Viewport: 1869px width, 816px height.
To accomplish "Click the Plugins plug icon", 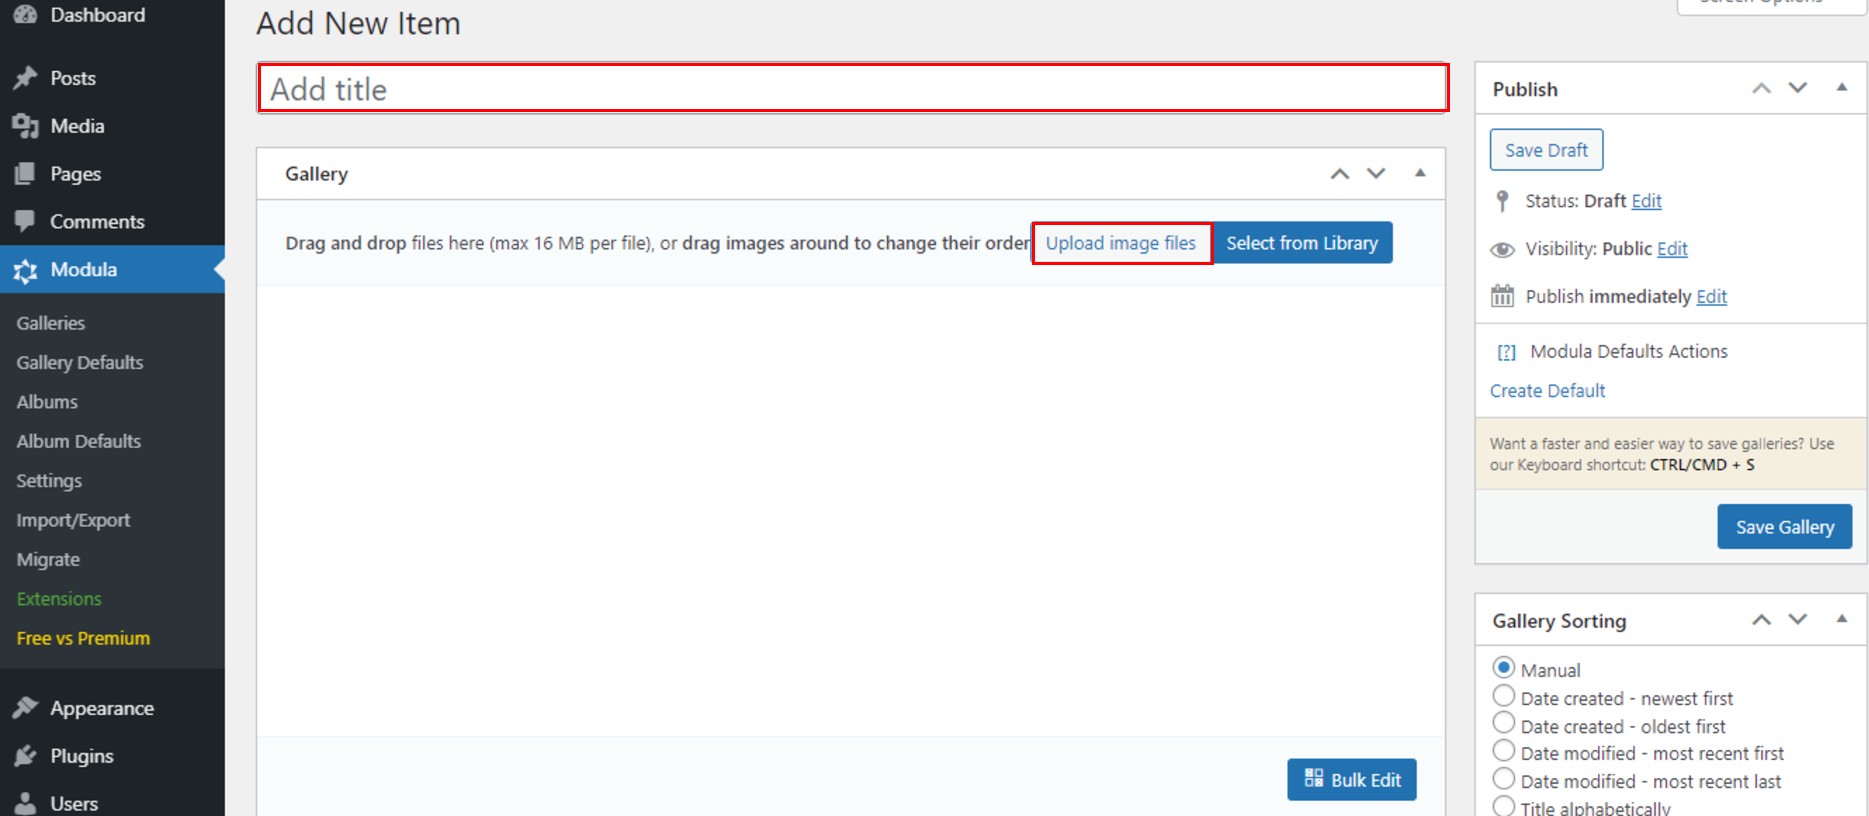I will tap(26, 756).
